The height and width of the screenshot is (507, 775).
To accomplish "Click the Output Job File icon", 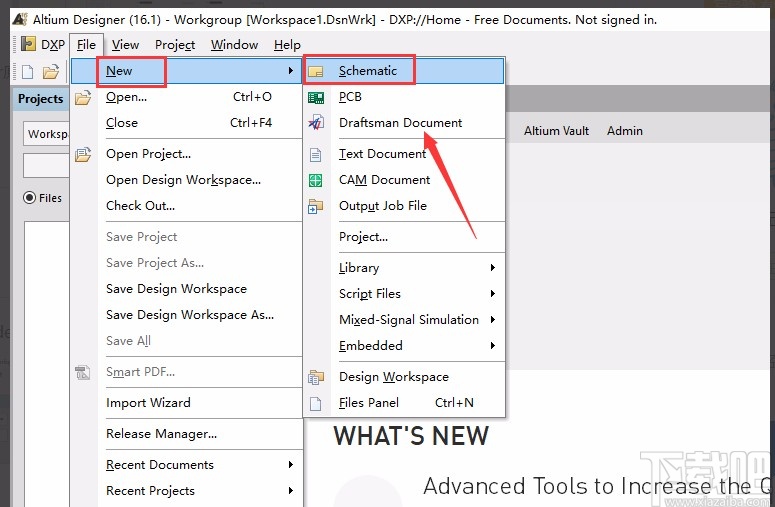I will (315, 206).
